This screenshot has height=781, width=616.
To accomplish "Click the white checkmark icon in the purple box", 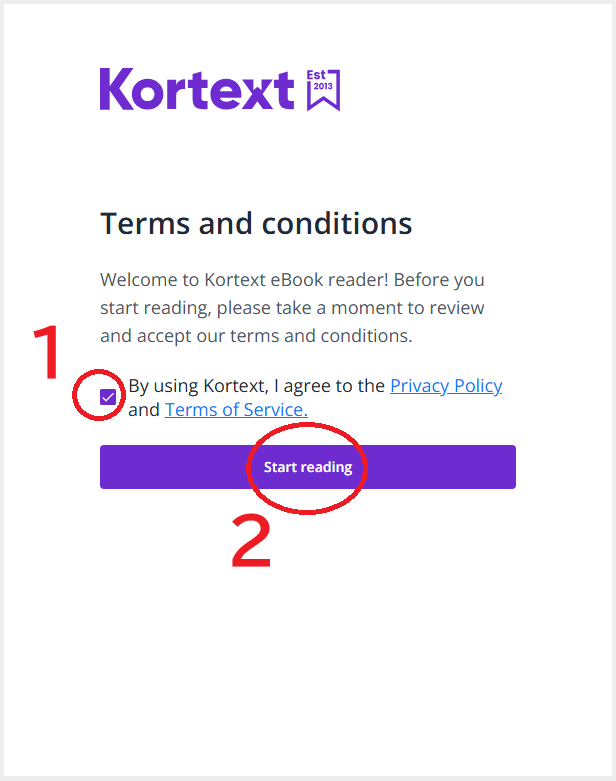I will [108, 397].
